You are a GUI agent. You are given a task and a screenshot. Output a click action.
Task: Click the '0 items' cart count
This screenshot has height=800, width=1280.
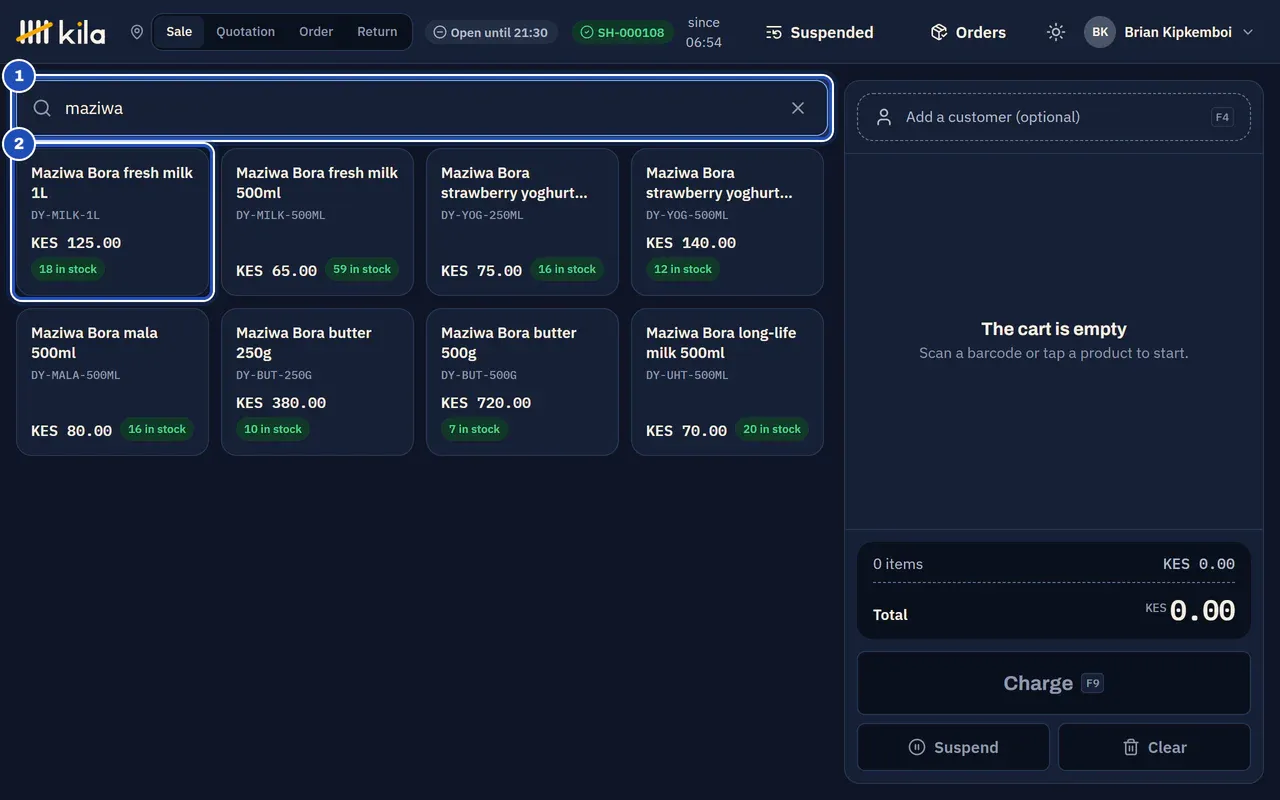[898, 564]
